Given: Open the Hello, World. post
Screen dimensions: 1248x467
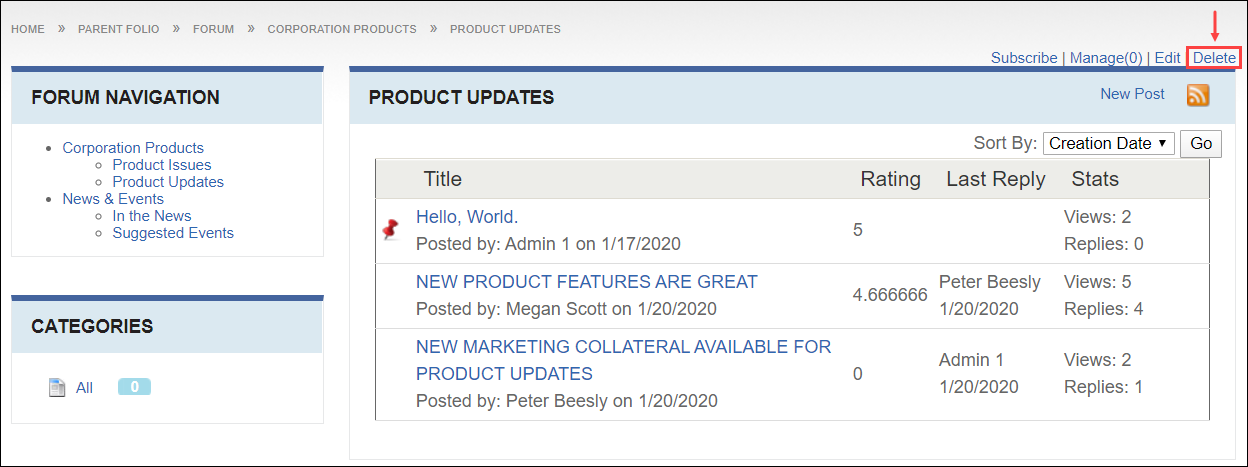Looking at the screenshot, I should [467, 217].
